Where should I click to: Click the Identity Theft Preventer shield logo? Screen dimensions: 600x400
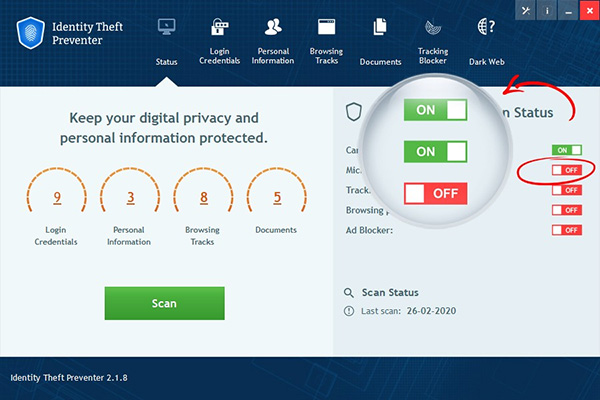point(31,33)
